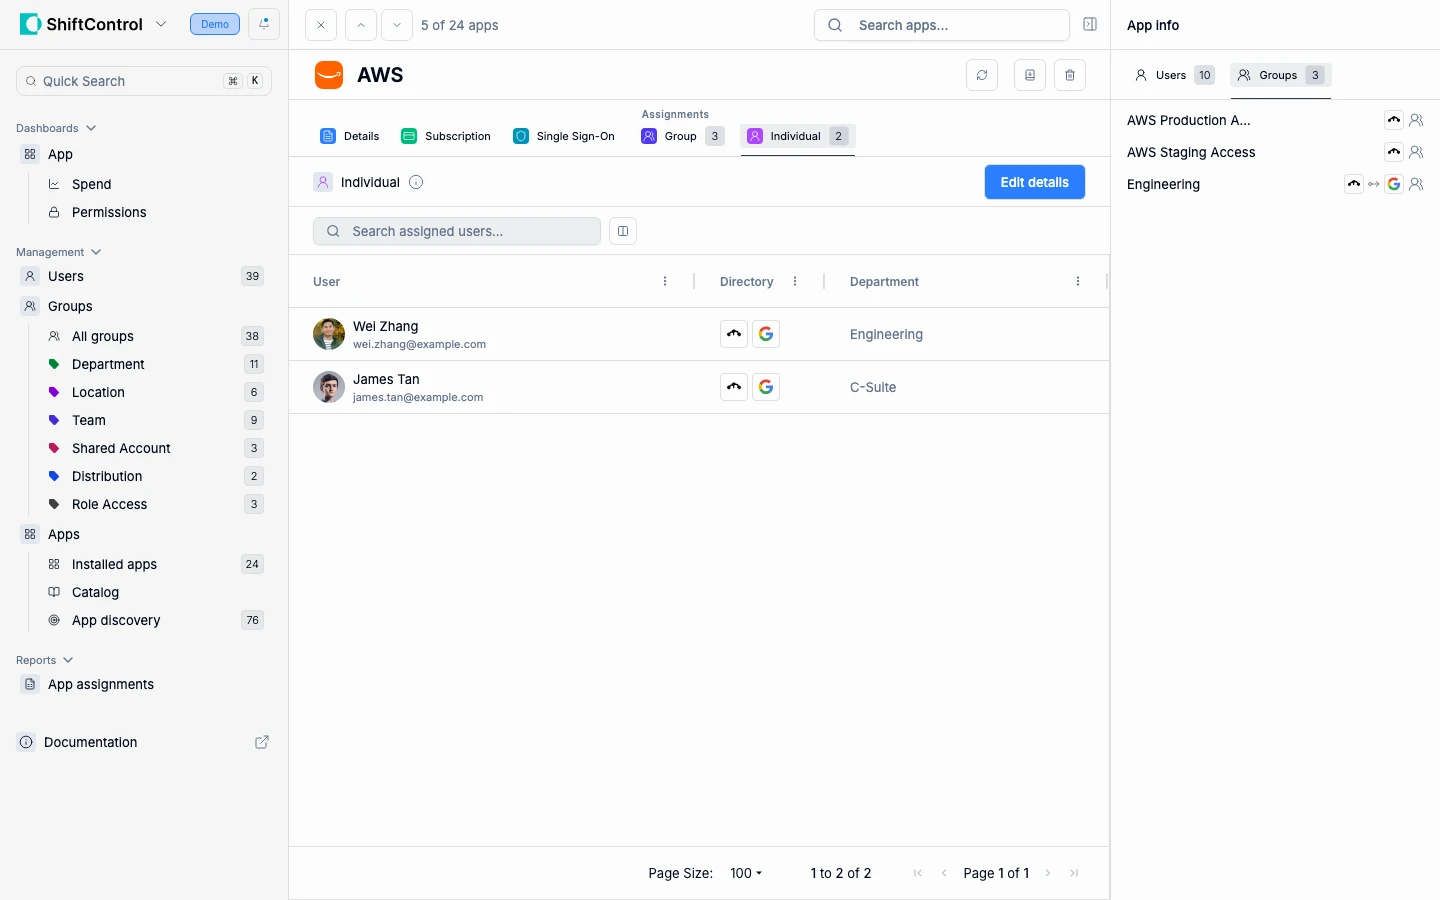Open the AWS Production Access group
This screenshot has width=1440, height=900.
pyautogui.click(x=1188, y=120)
